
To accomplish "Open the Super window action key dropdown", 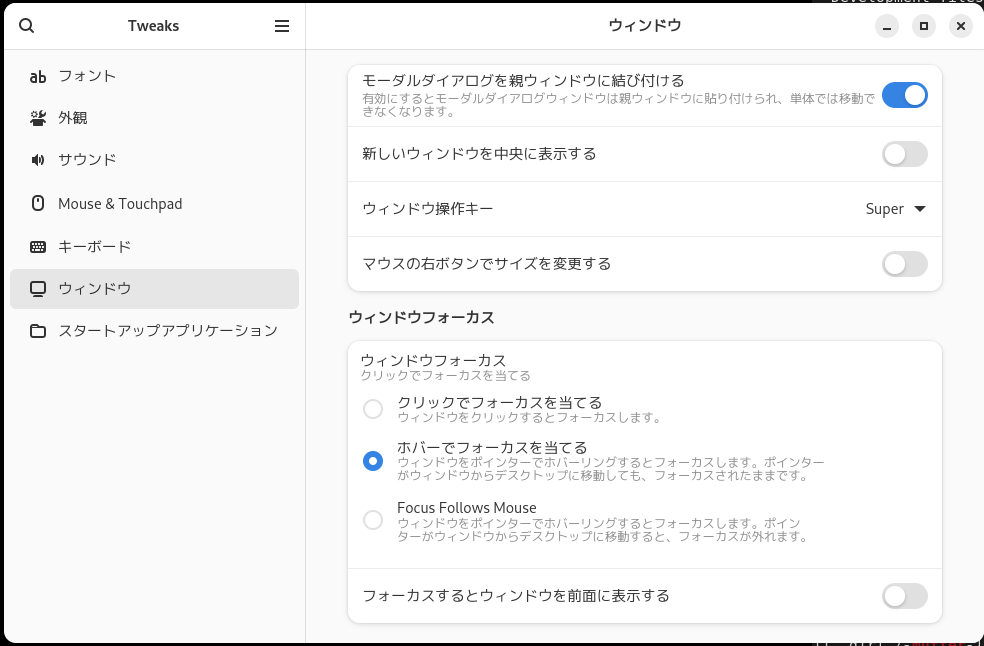I will (x=896, y=209).
